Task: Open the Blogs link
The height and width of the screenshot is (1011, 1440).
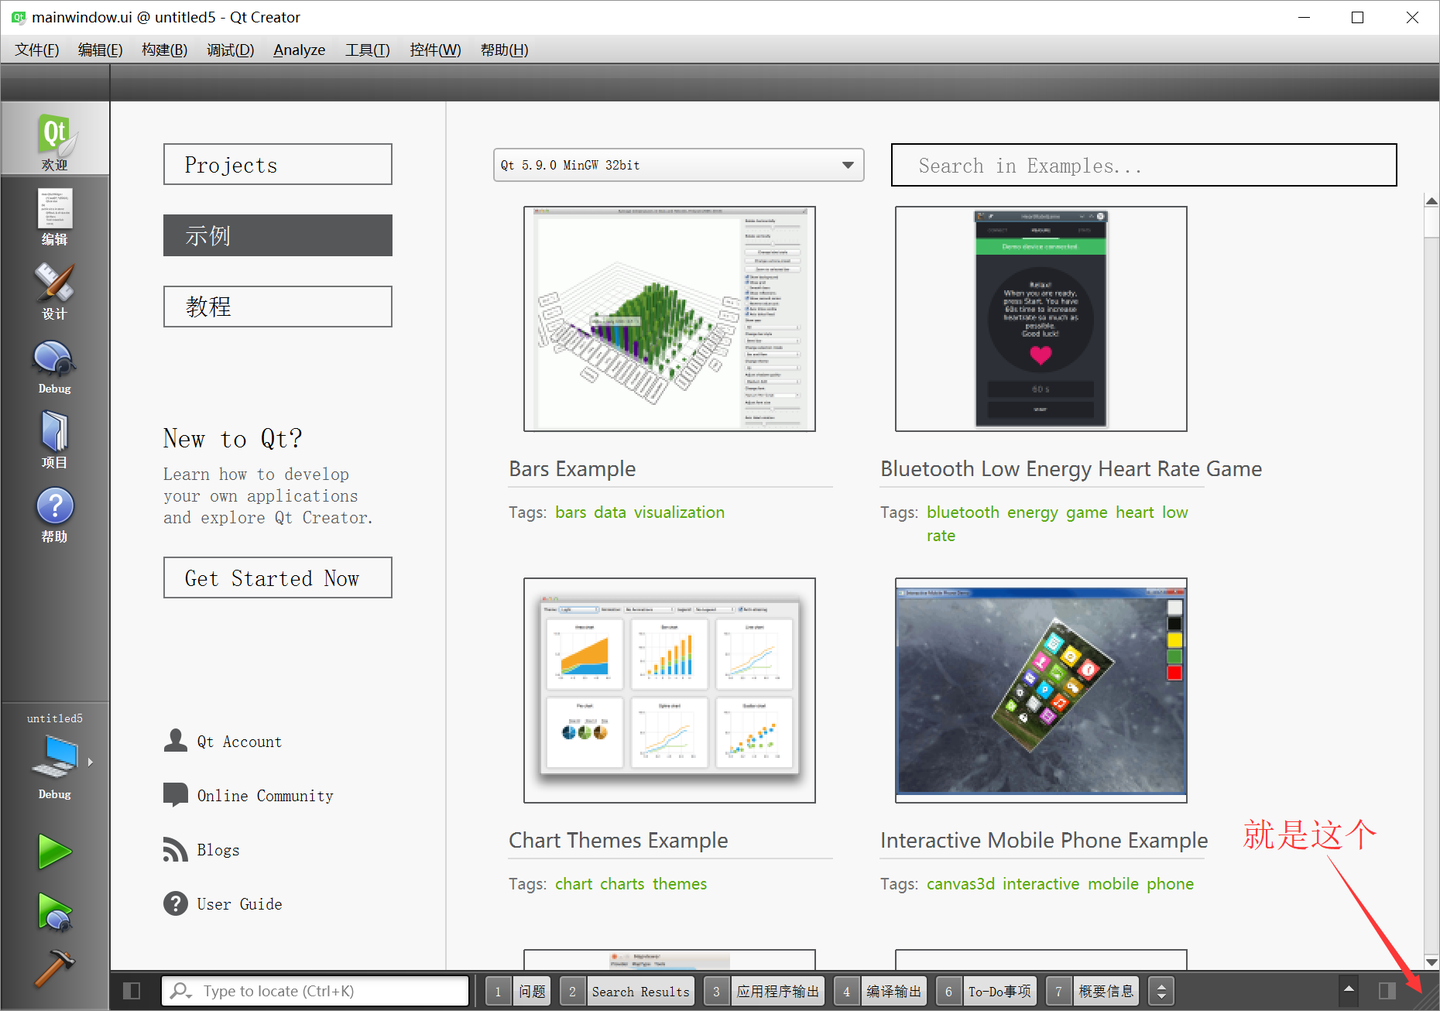Action: coord(218,850)
